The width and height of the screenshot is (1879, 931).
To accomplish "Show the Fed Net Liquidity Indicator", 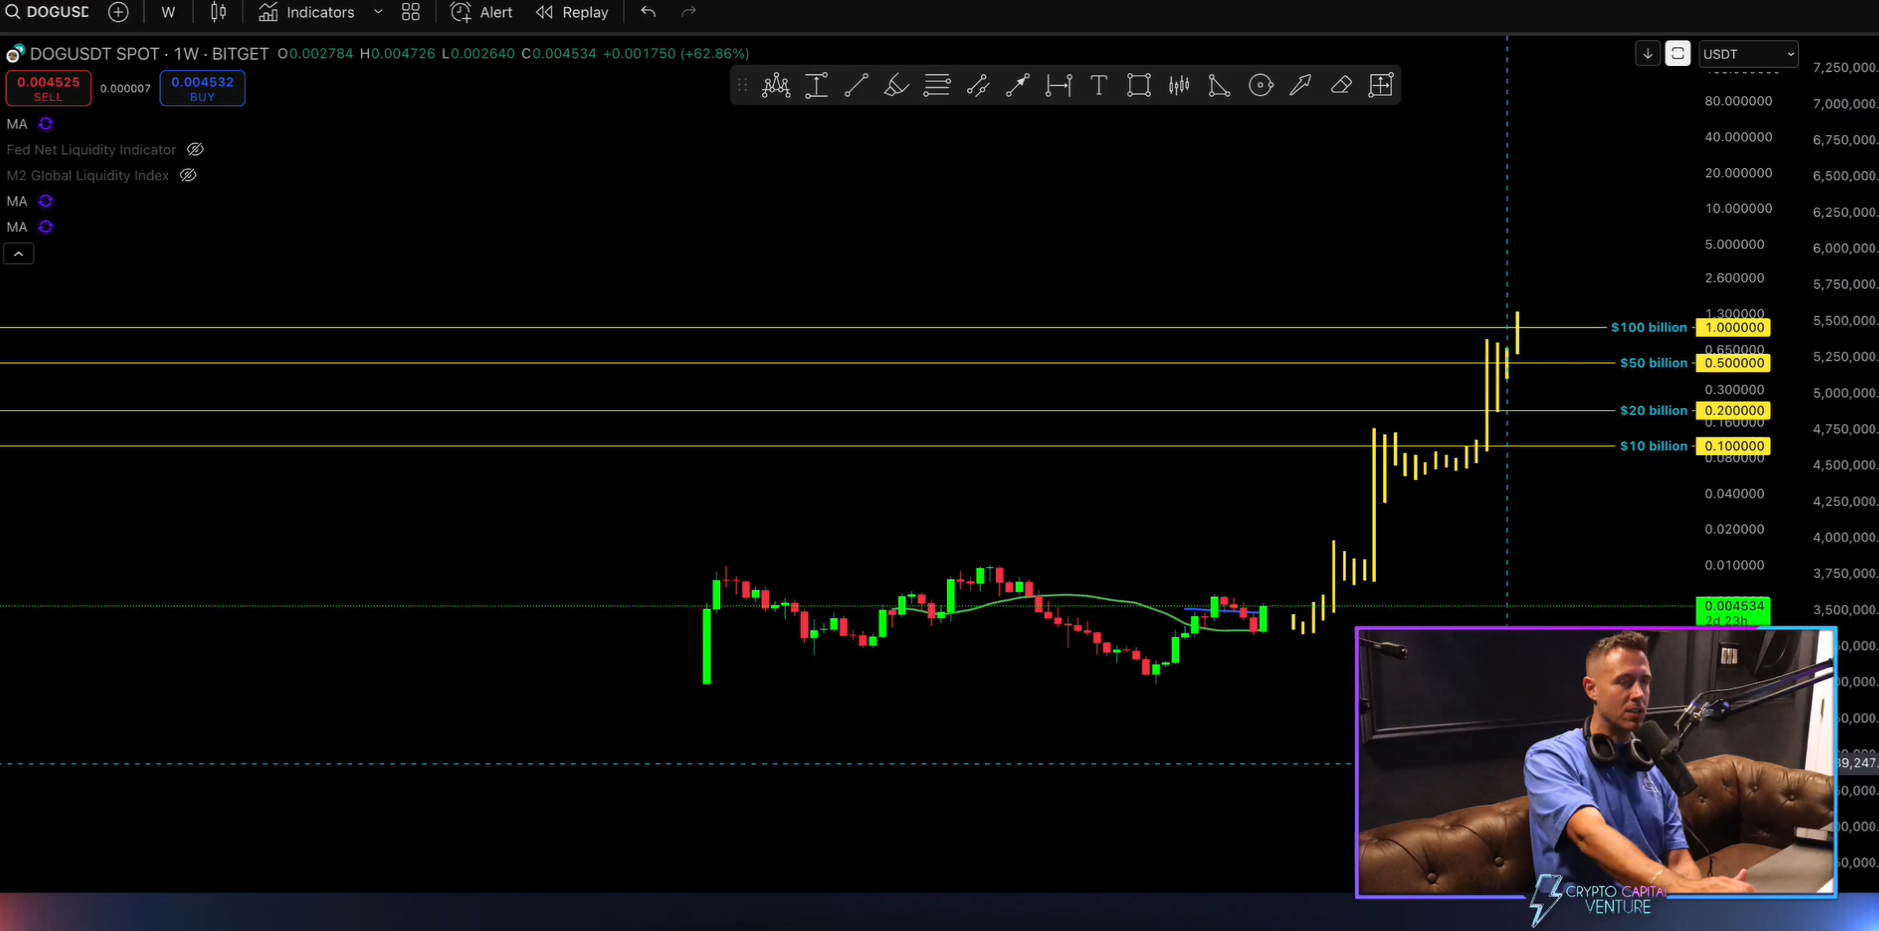I will [195, 149].
